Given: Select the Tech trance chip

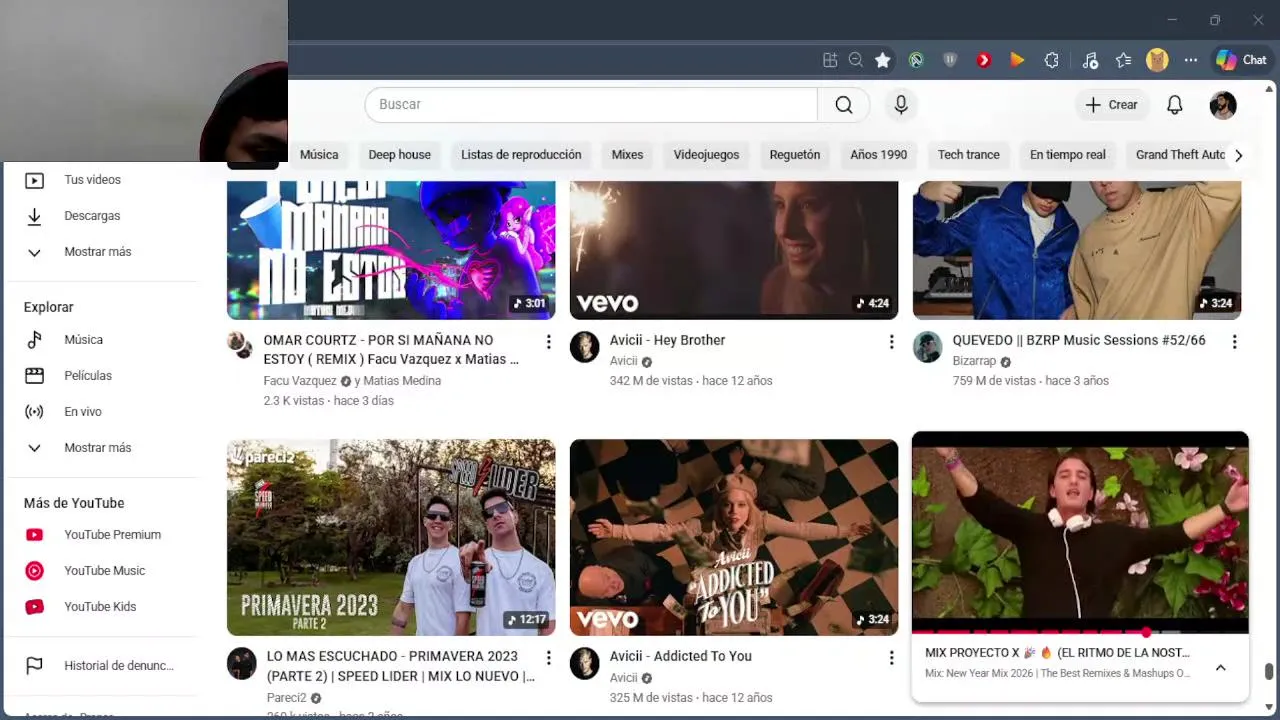Looking at the screenshot, I should (x=969, y=155).
